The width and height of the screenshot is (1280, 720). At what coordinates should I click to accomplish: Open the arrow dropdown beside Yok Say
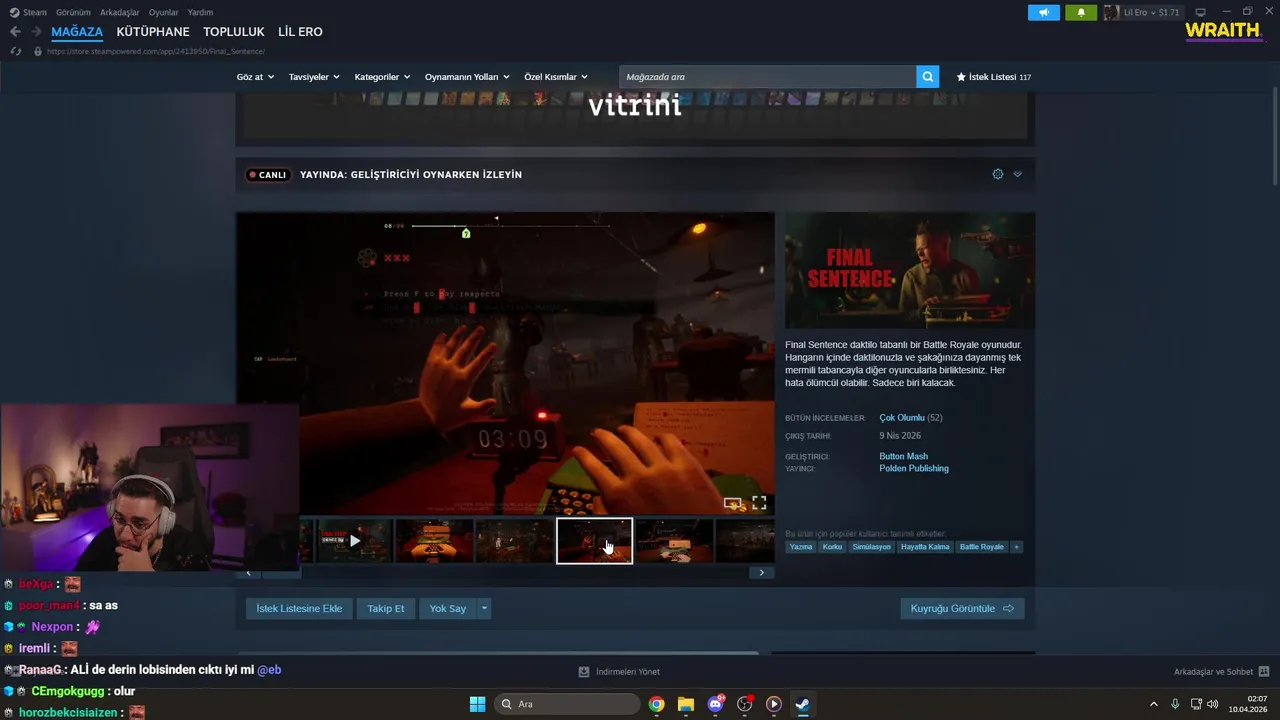484,608
